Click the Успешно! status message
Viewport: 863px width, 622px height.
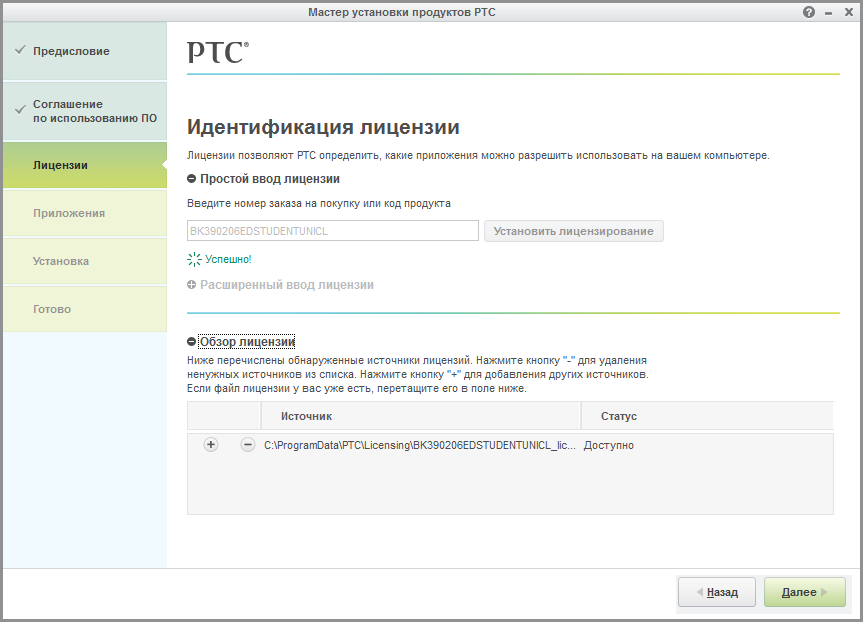tap(228, 259)
